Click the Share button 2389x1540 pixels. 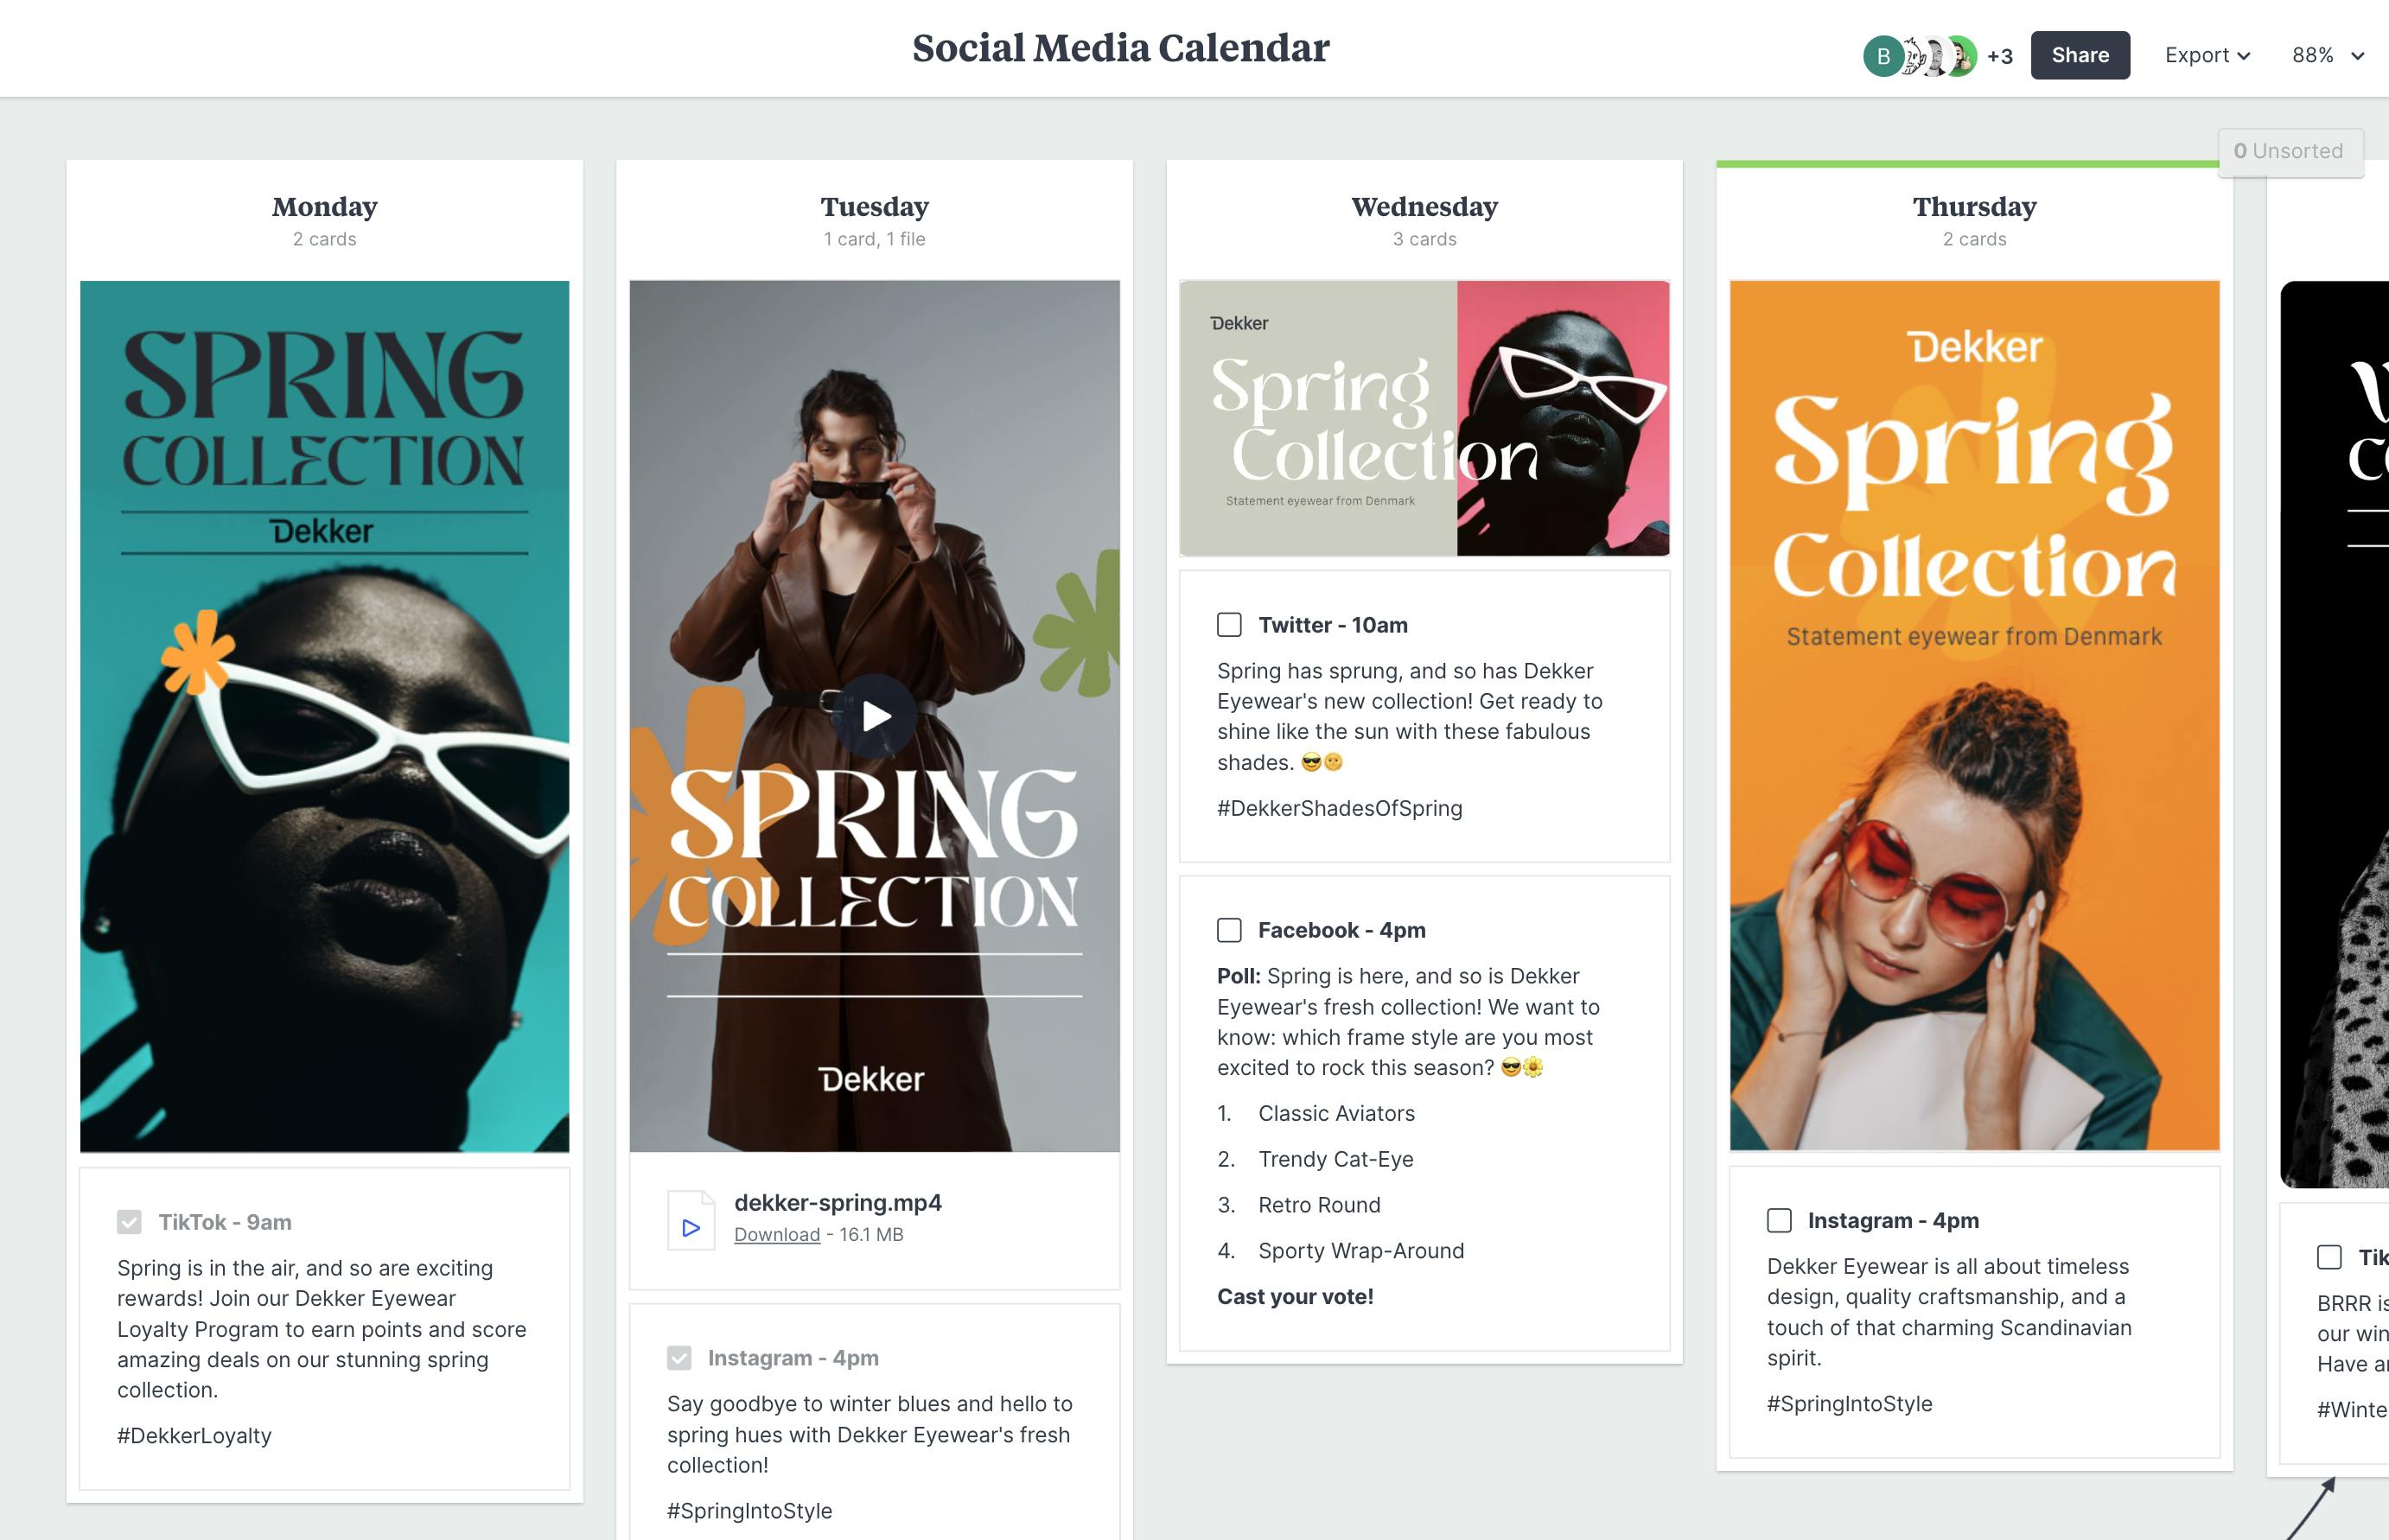click(x=2080, y=55)
